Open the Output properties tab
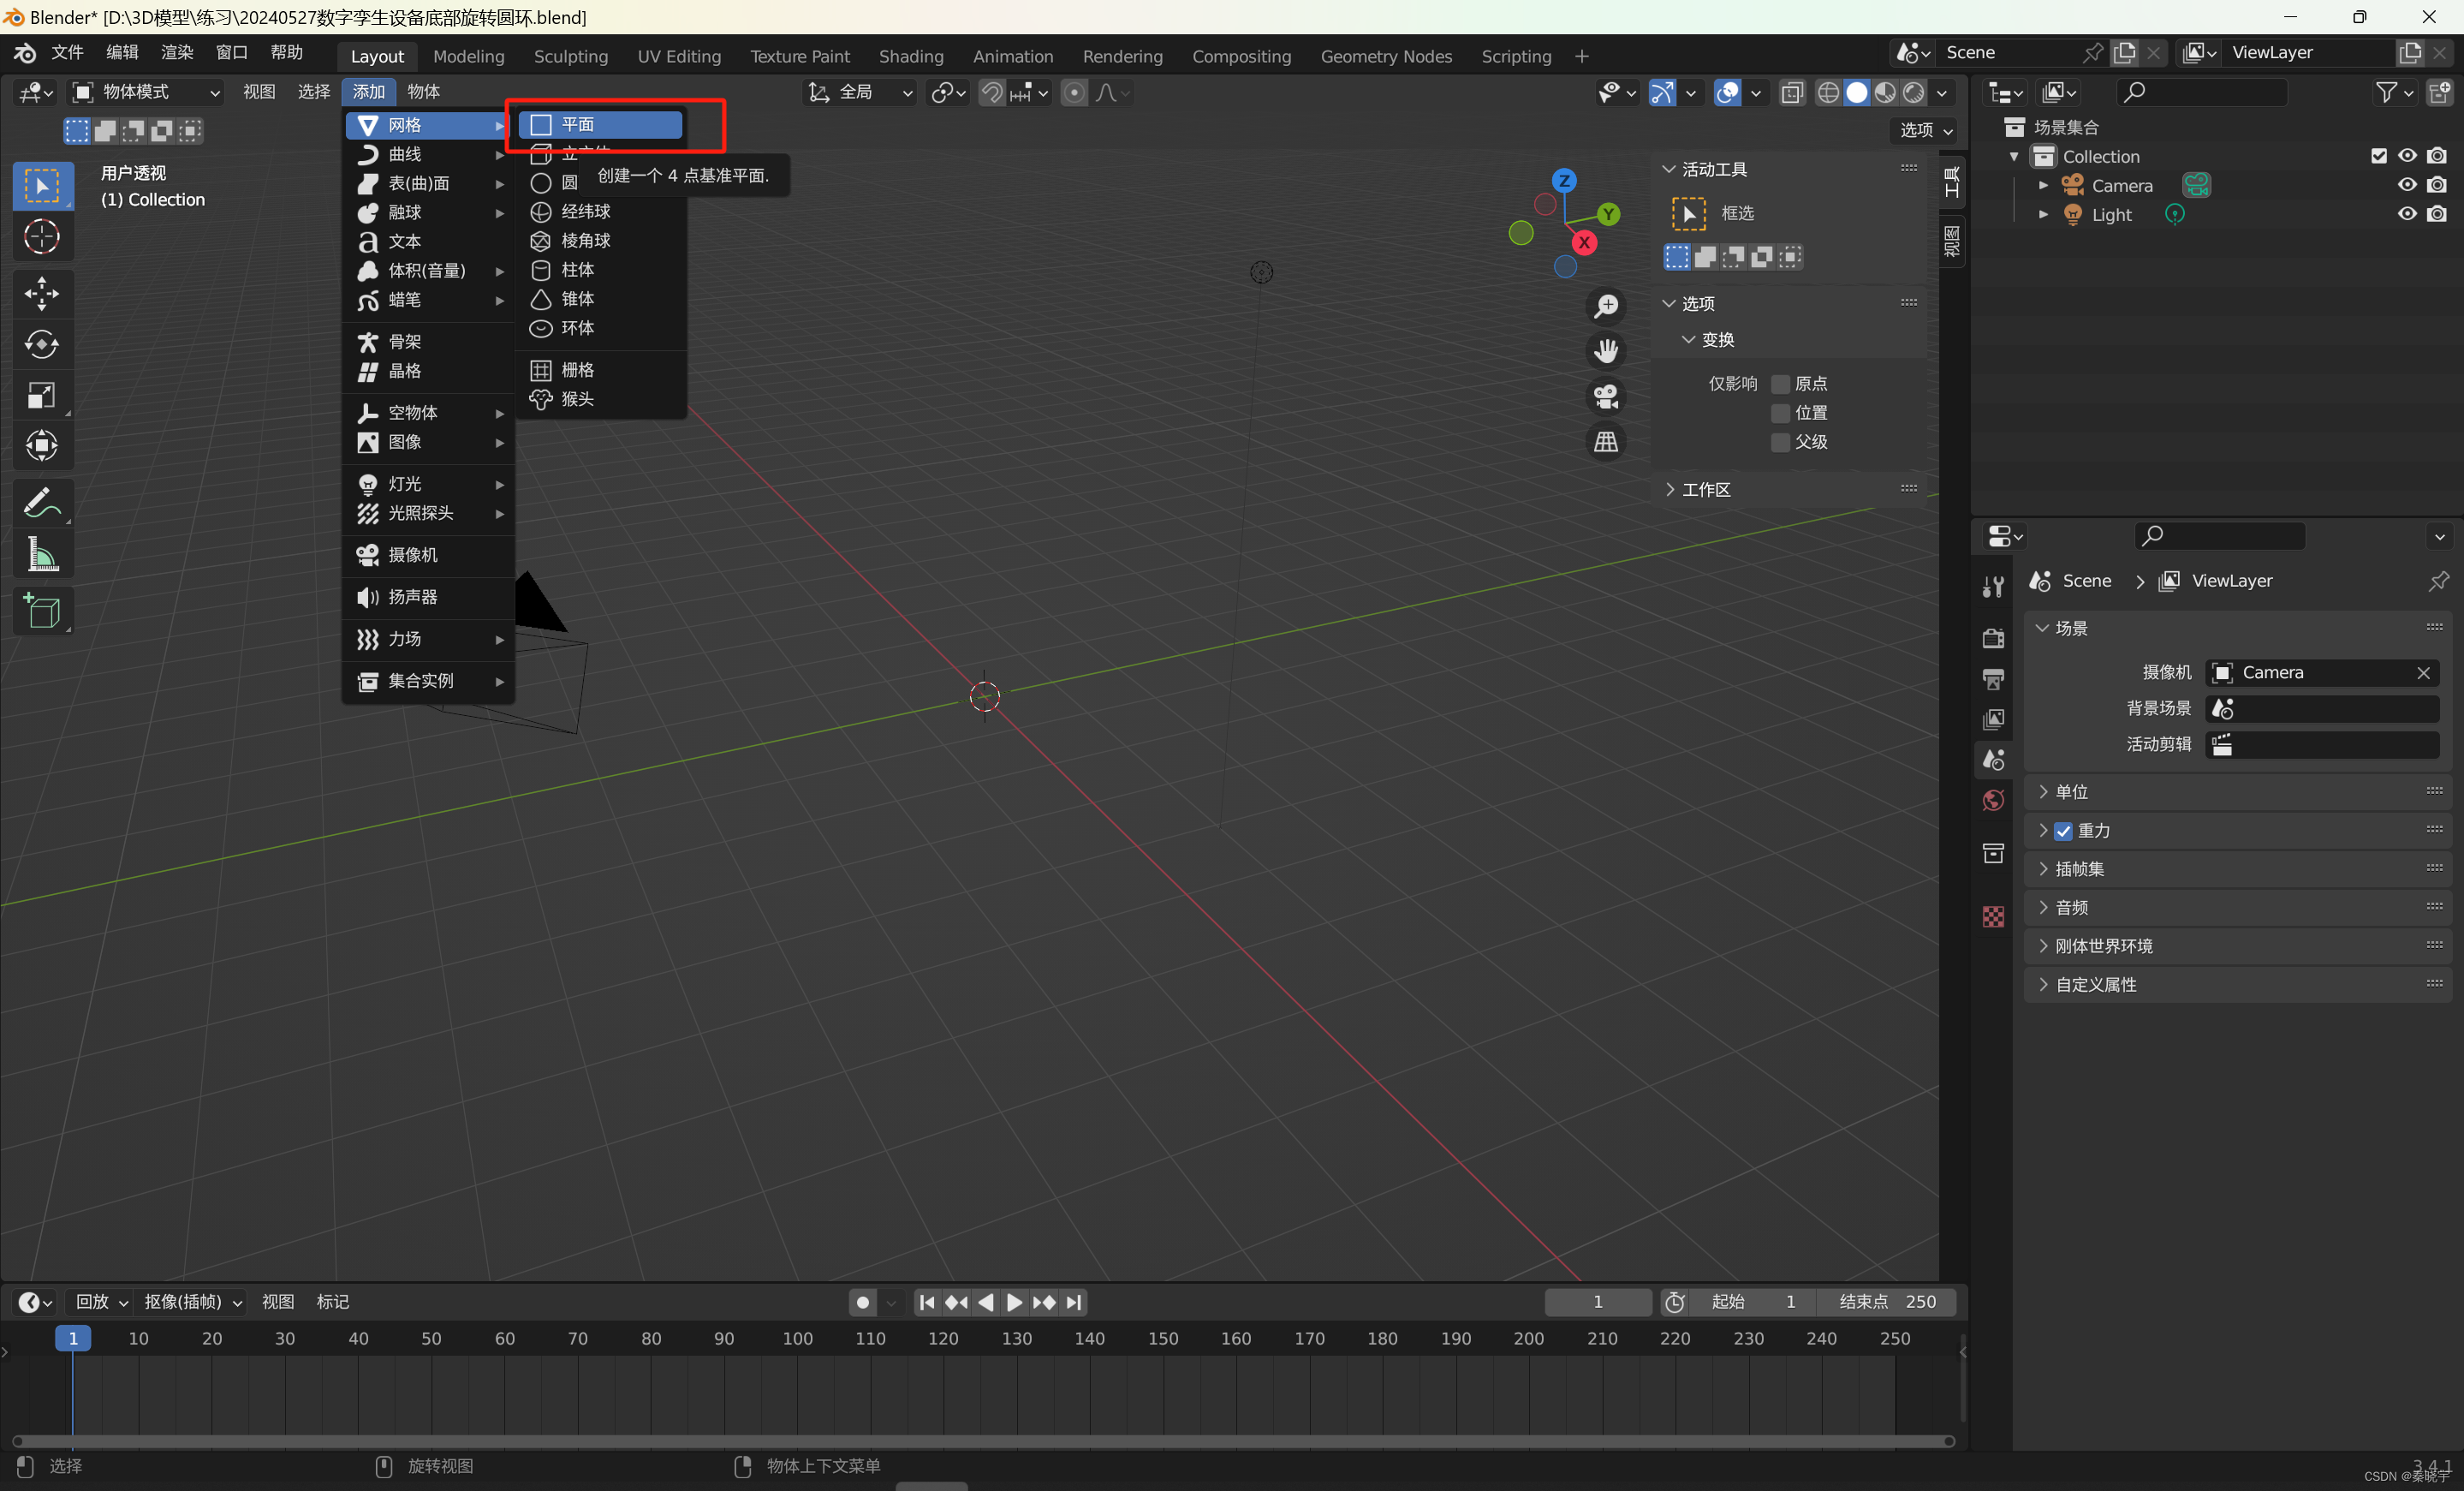The width and height of the screenshot is (2464, 1491). click(1993, 679)
